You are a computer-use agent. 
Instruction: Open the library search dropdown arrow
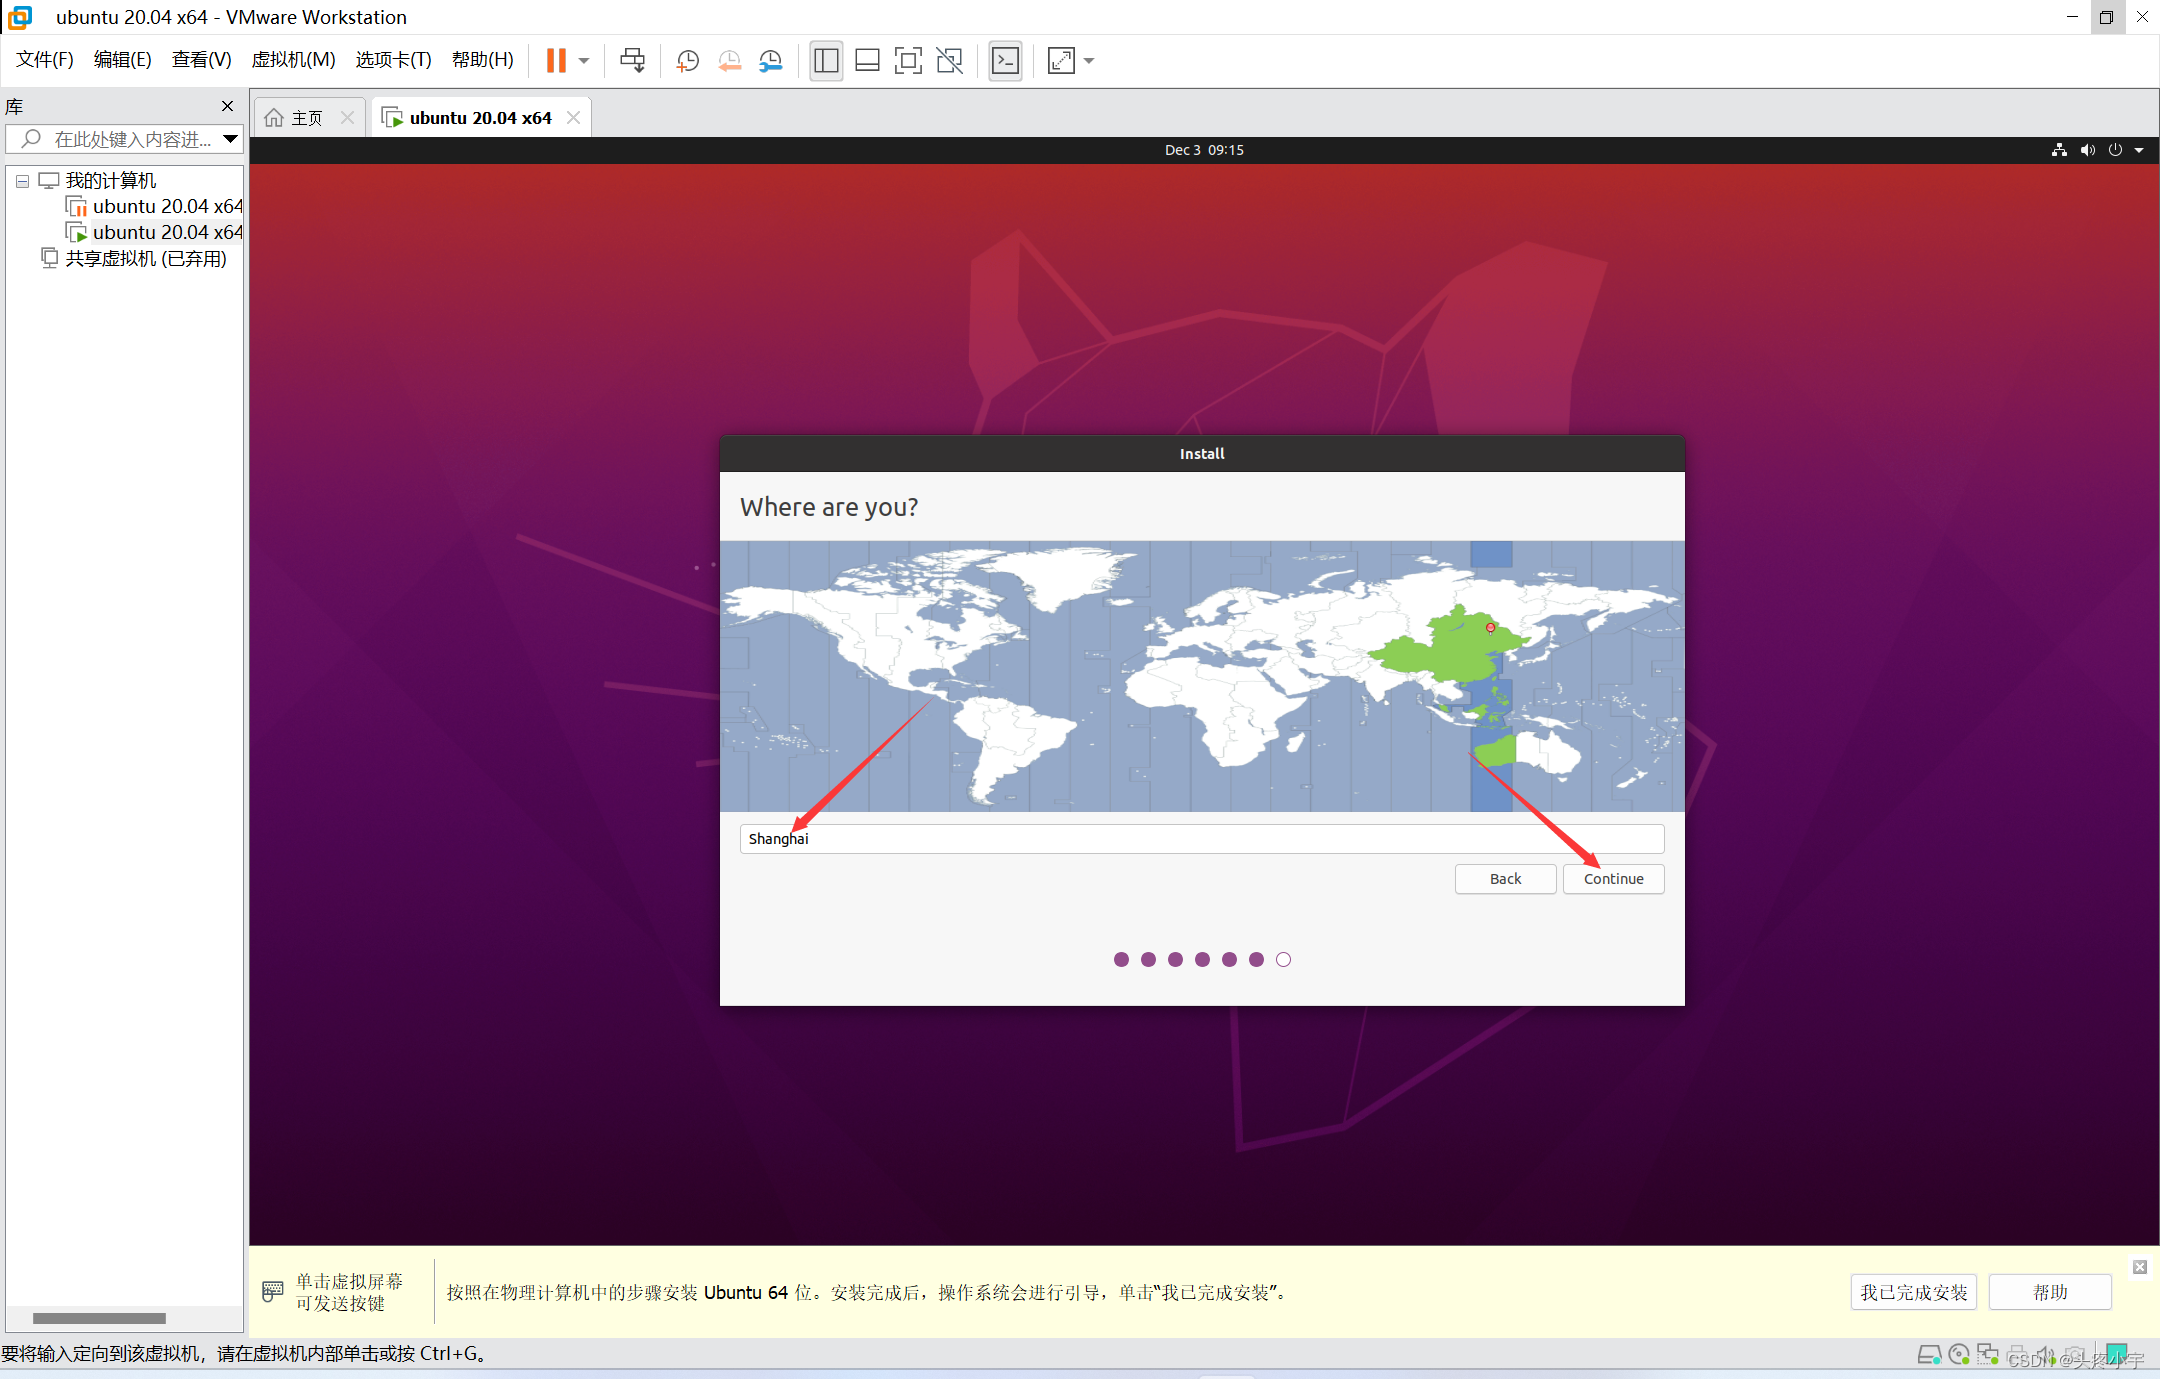point(230,139)
